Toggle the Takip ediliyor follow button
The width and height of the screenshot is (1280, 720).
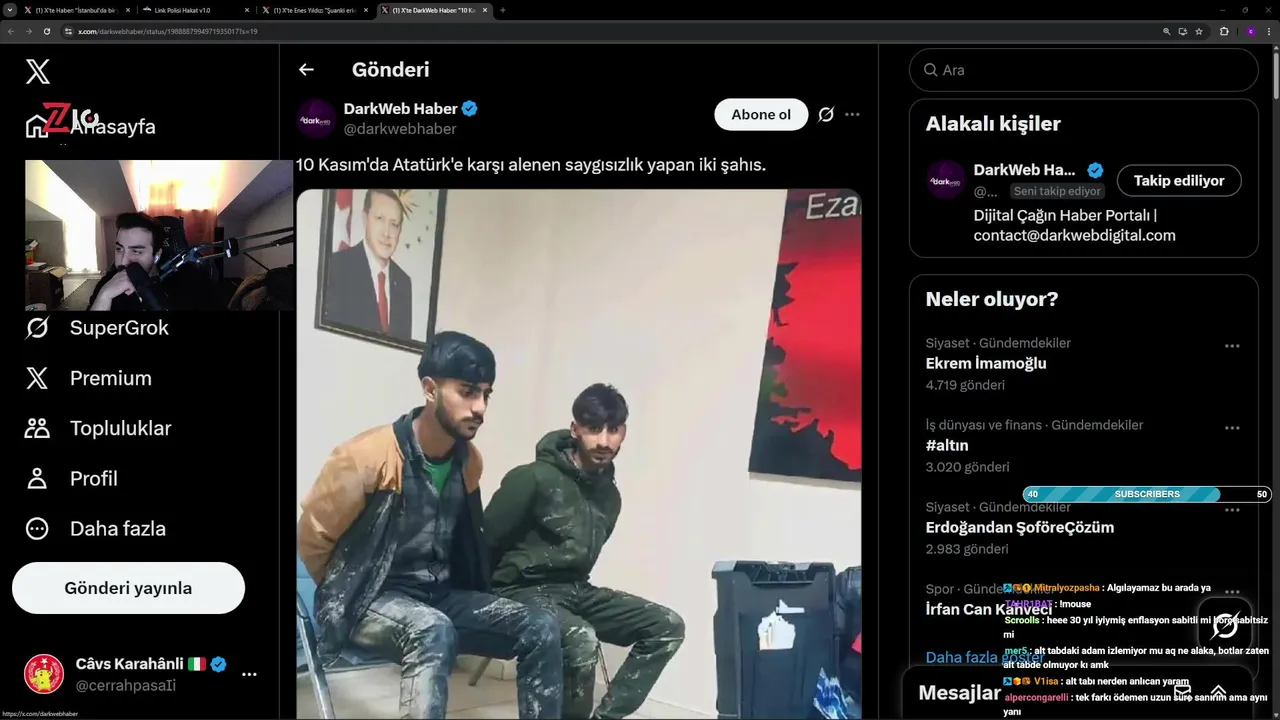(x=1179, y=181)
